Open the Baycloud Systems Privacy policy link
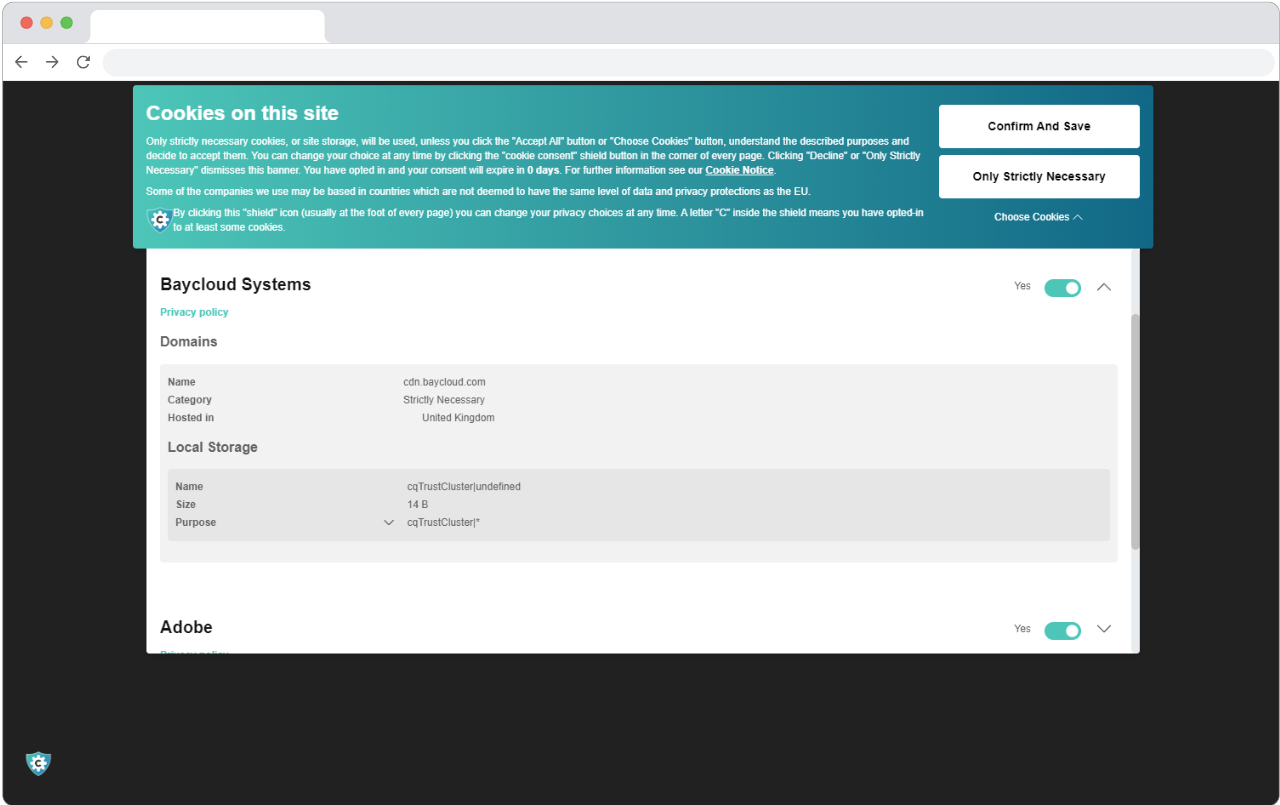The width and height of the screenshot is (1280, 805). [x=194, y=312]
